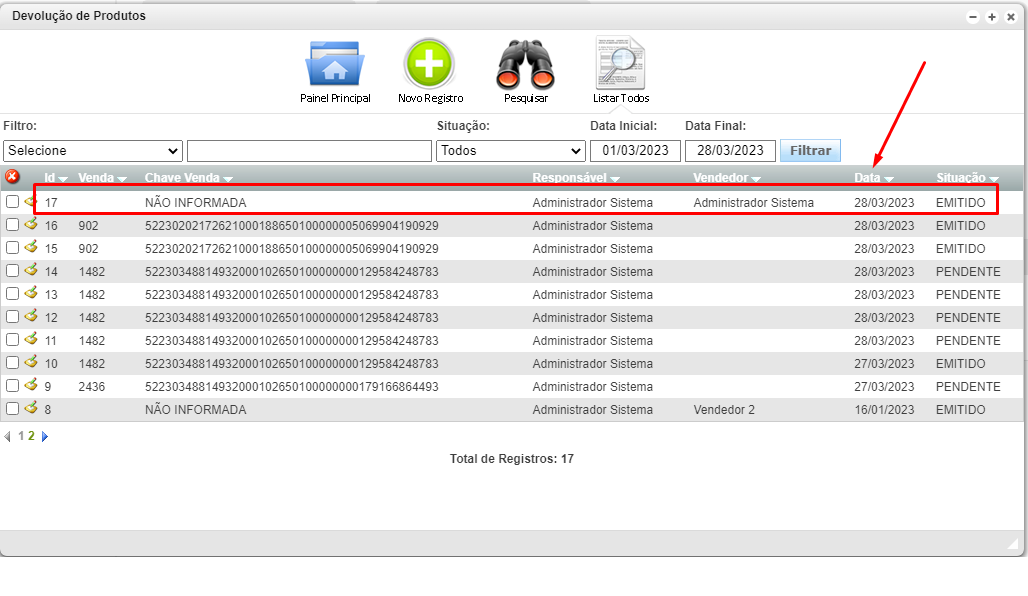
Task: Click the green Novo Registro icon
Action: pos(429,65)
